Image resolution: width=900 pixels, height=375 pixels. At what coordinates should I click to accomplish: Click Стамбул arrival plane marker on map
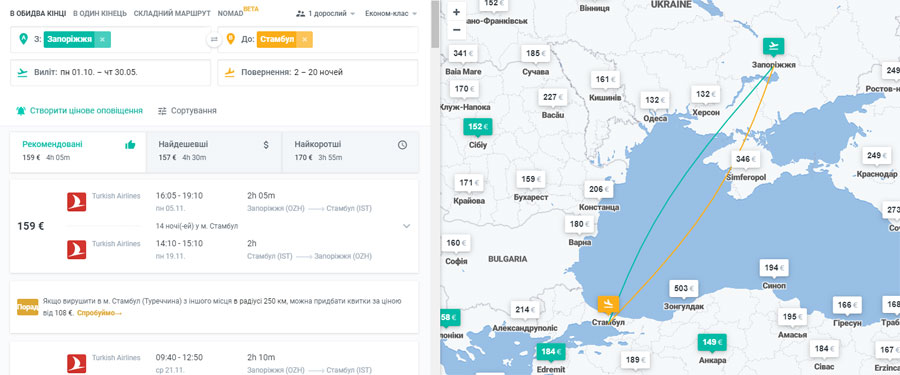[x=608, y=303]
